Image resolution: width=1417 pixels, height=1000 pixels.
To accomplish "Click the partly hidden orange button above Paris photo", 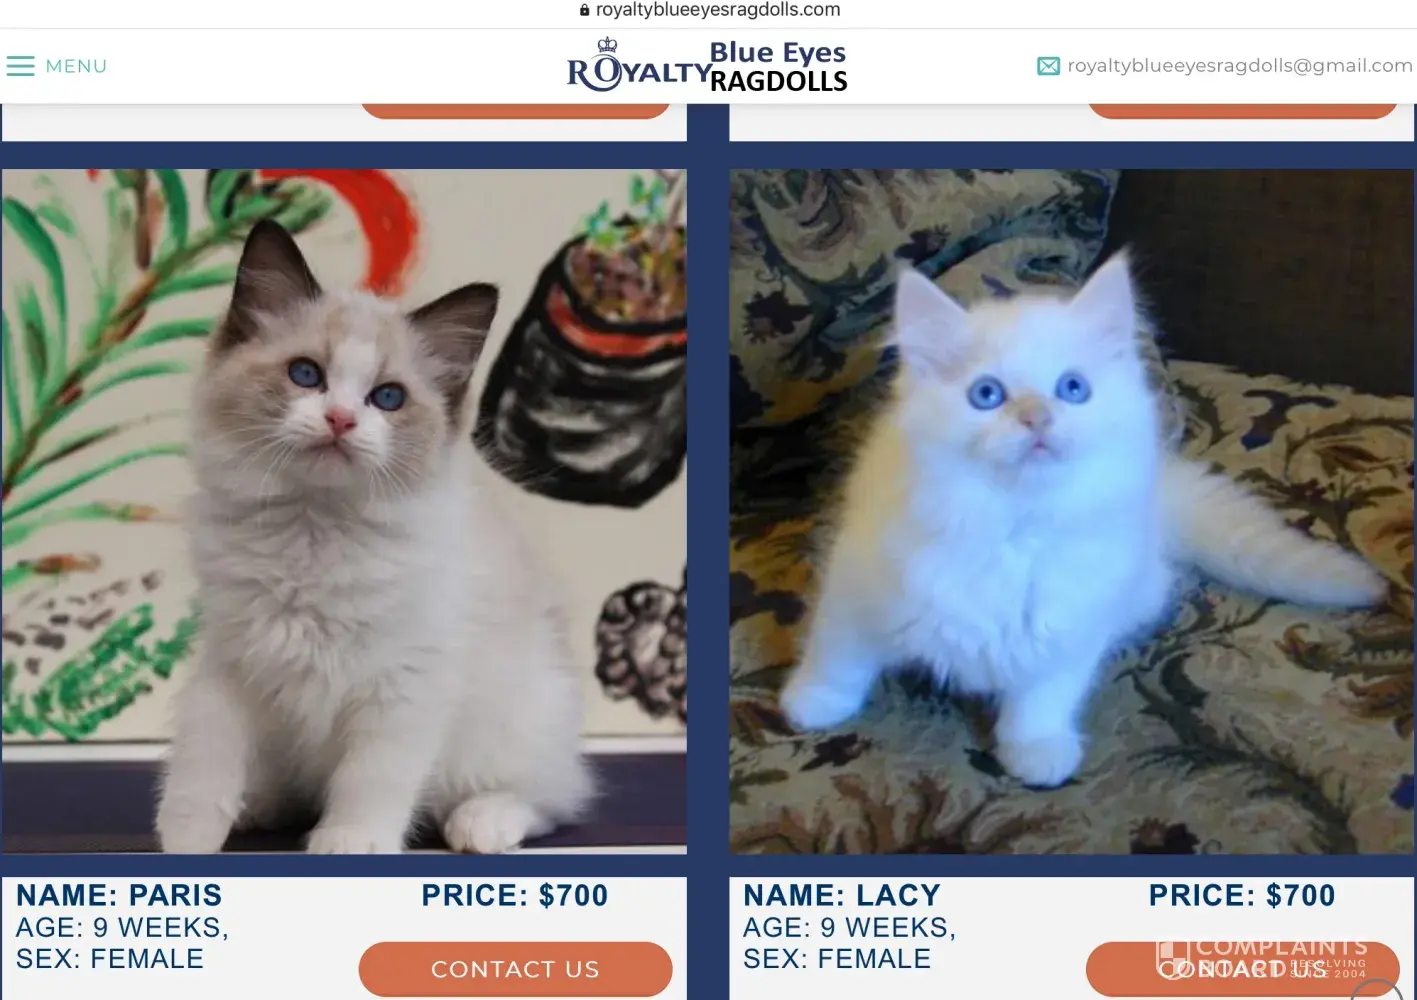I will (515, 111).
